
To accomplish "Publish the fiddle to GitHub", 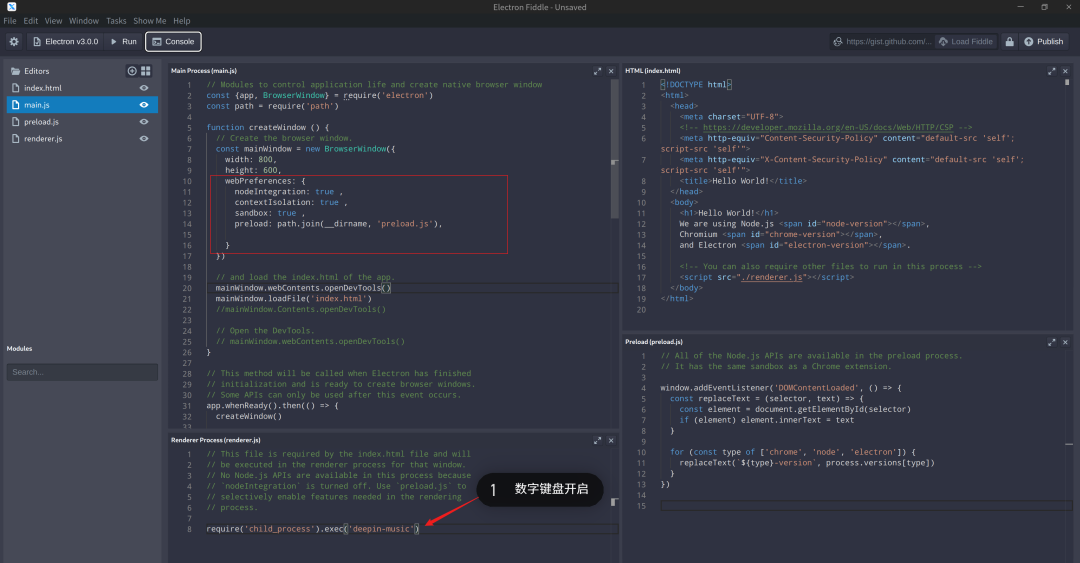I will click(1043, 41).
